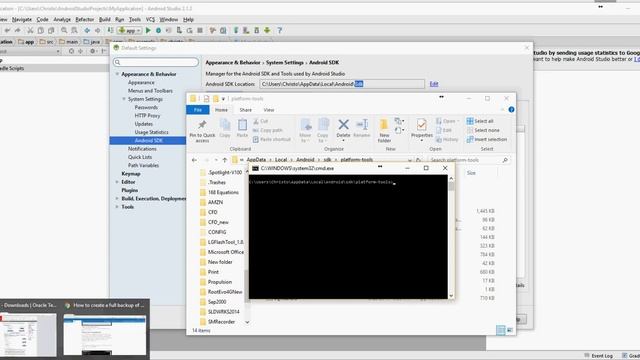
Task: Click the Undo arrow in Android Studio toolbar
Action: point(7,30)
